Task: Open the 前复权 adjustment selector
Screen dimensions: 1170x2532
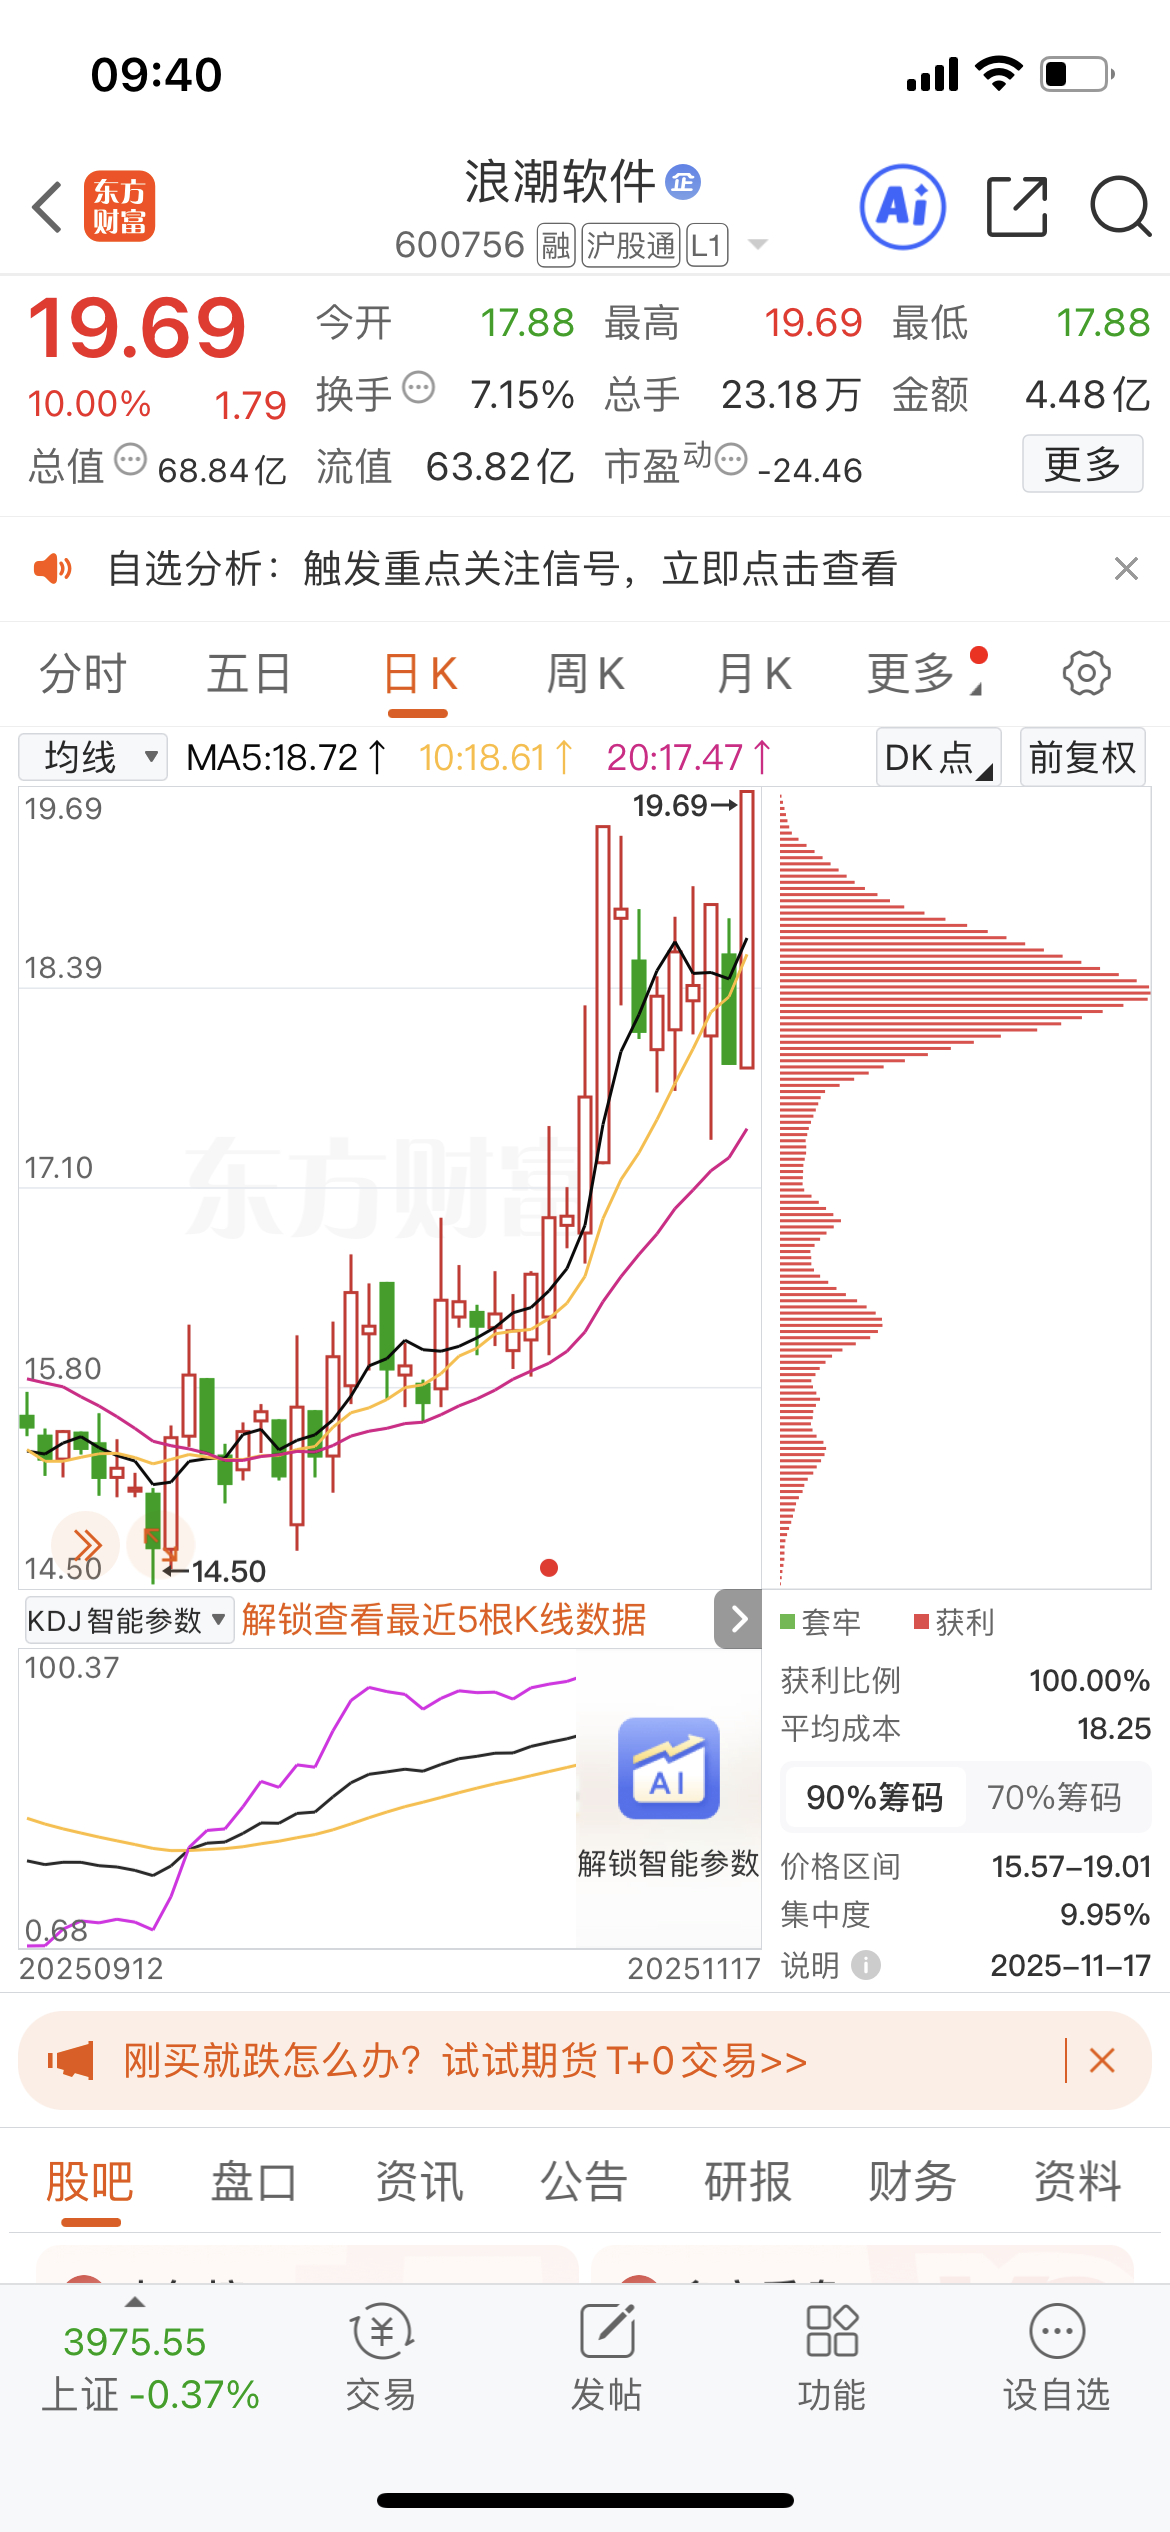Action: point(1083,757)
